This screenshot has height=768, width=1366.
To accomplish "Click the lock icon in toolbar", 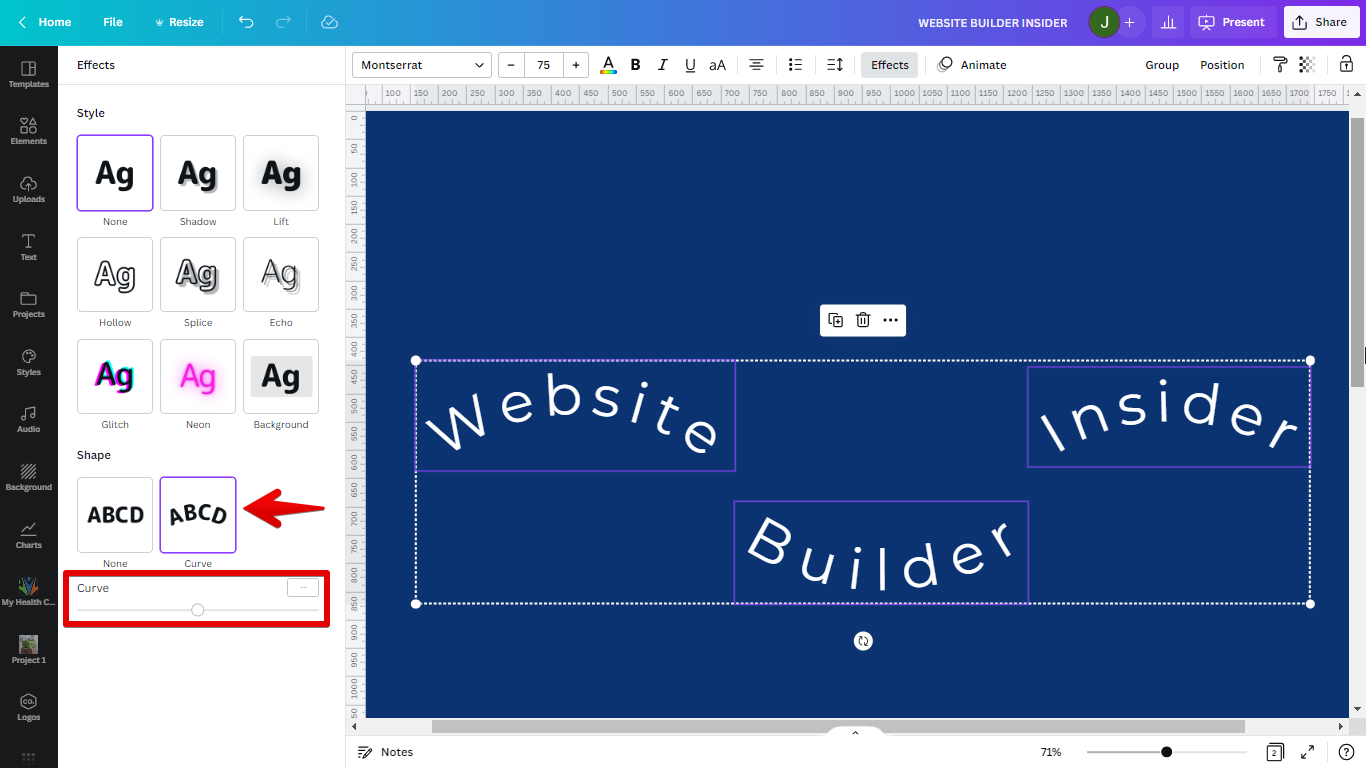I will click(1346, 65).
